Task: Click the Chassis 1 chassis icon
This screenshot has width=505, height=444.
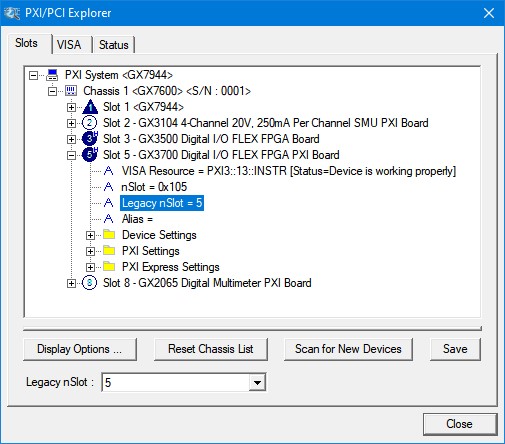Action: [x=71, y=91]
